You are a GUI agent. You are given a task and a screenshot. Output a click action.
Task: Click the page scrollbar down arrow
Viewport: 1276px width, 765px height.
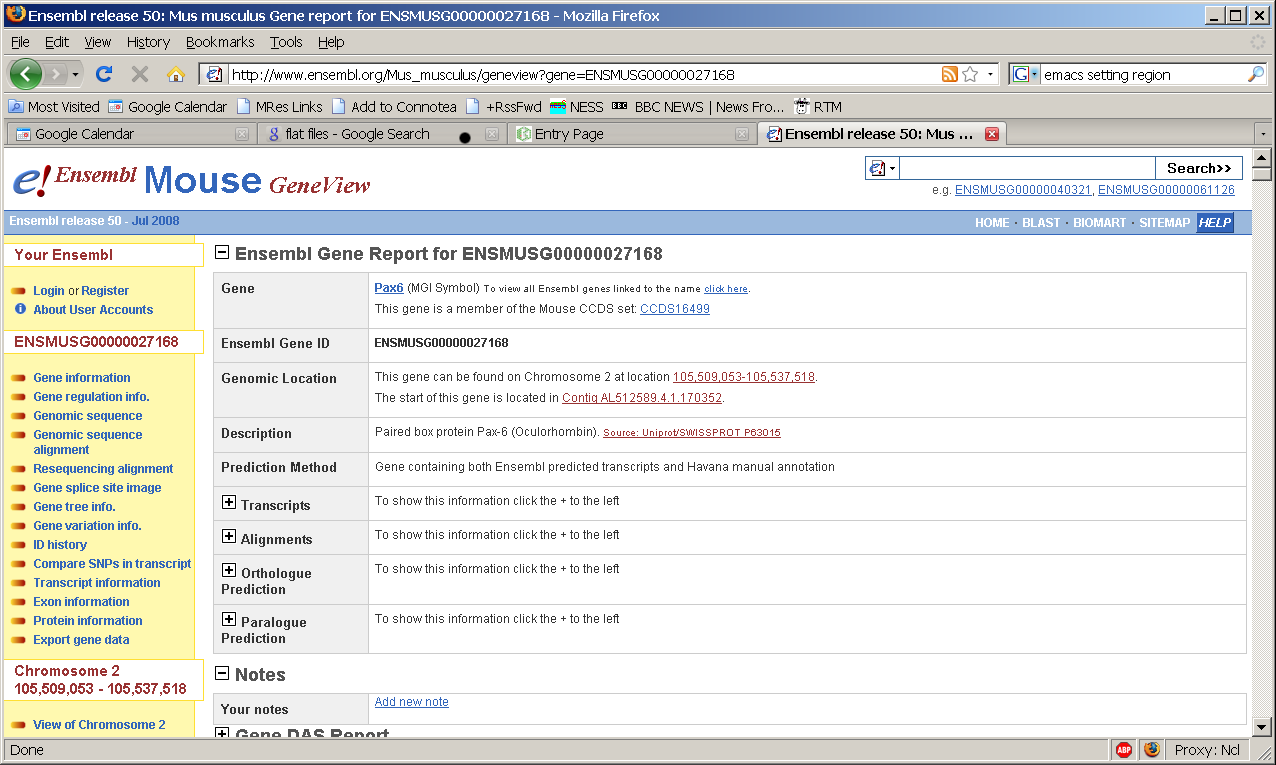point(1261,727)
